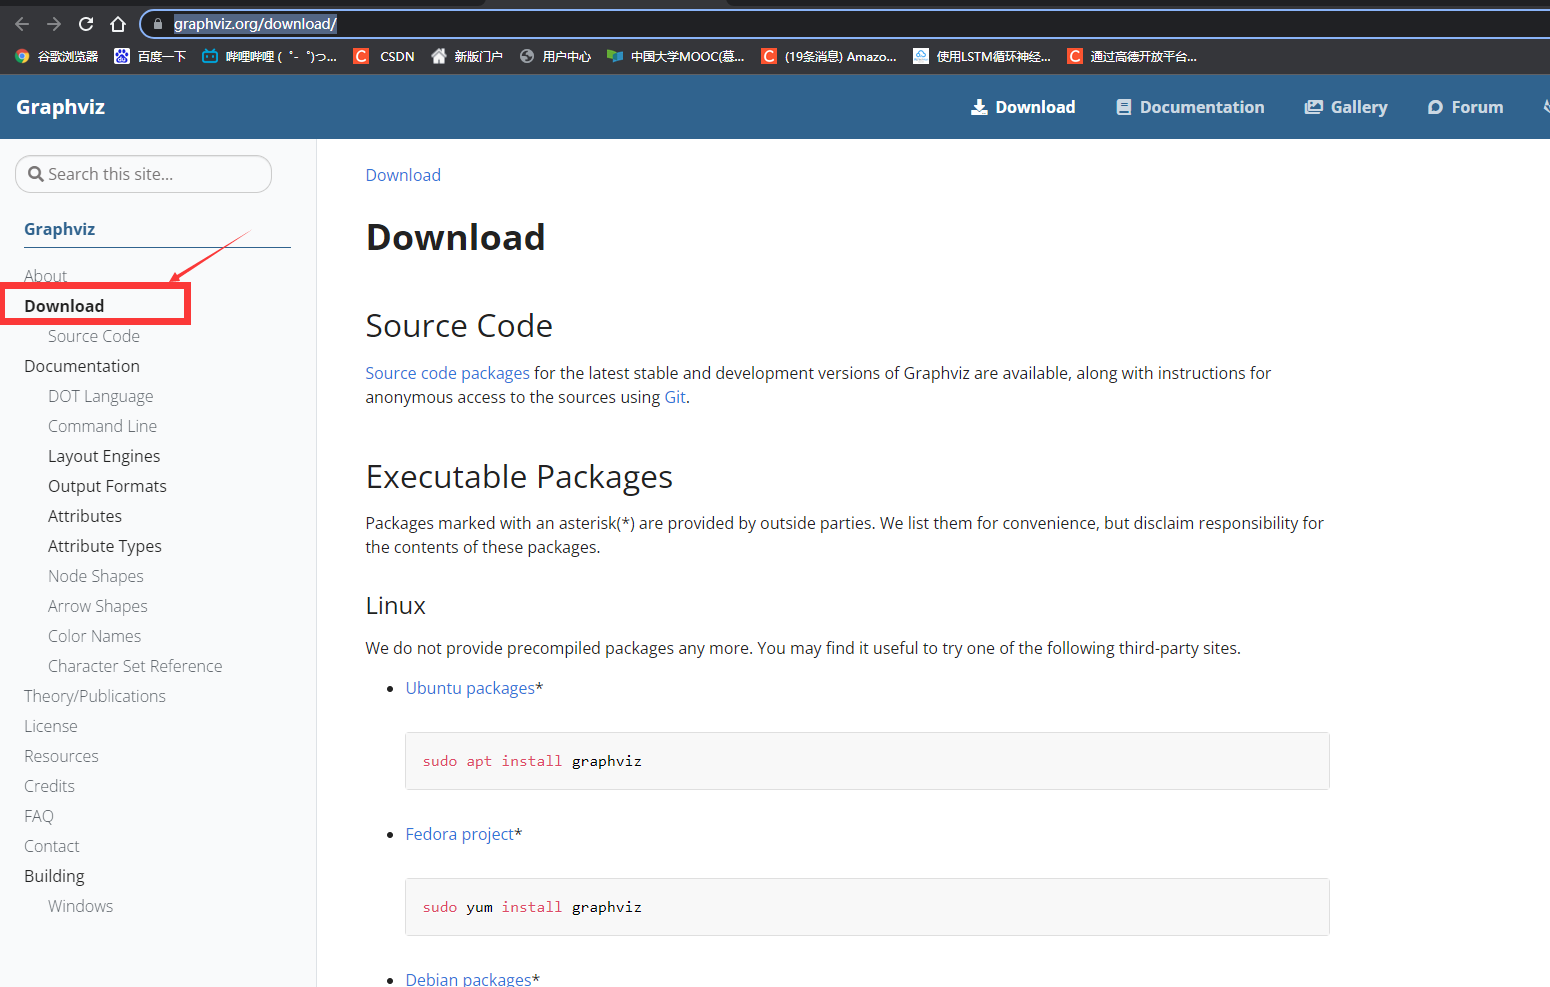The image size is (1550, 987).
Task: Open the Ubuntu packages link
Action: pyautogui.click(x=470, y=688)
